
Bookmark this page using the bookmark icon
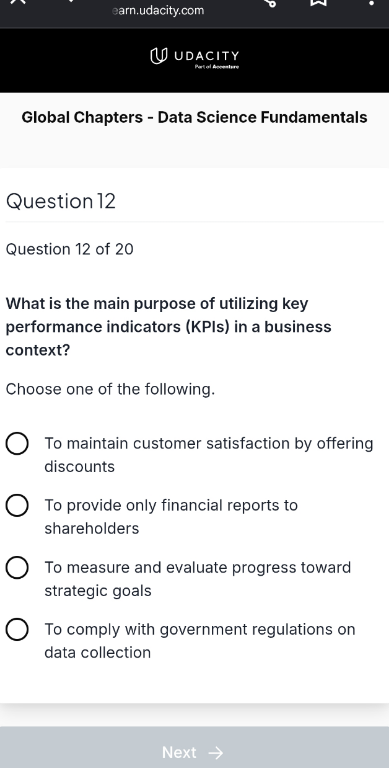pos(318,2)
